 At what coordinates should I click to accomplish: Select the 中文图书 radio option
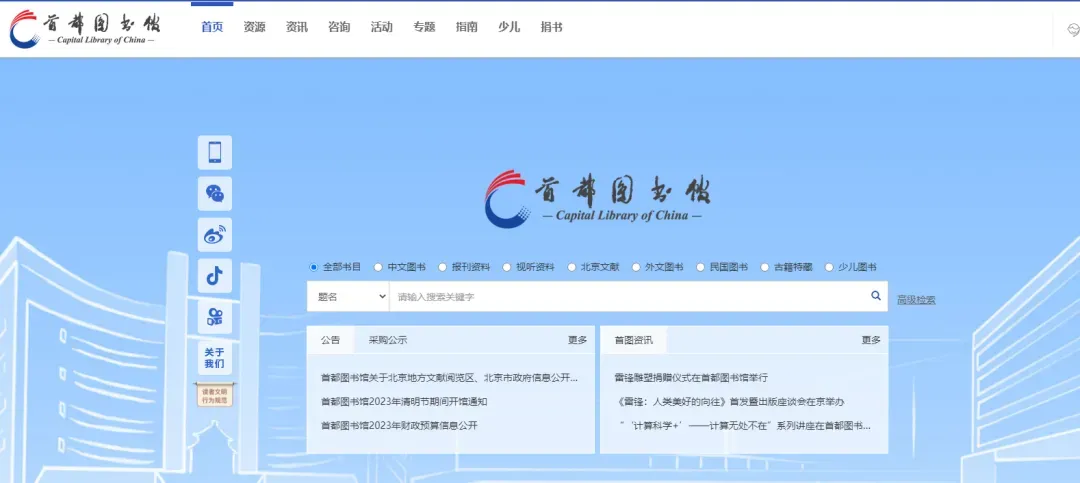coord(379,267)
